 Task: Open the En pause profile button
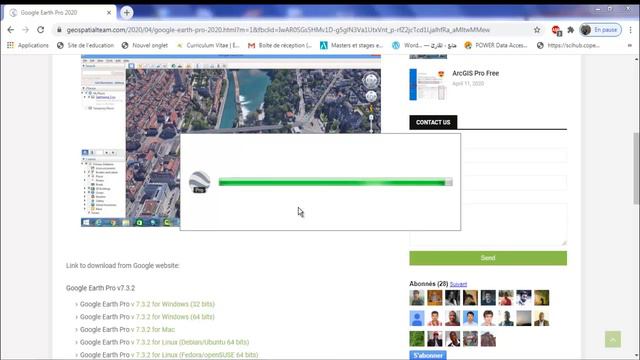pos(600,30)
